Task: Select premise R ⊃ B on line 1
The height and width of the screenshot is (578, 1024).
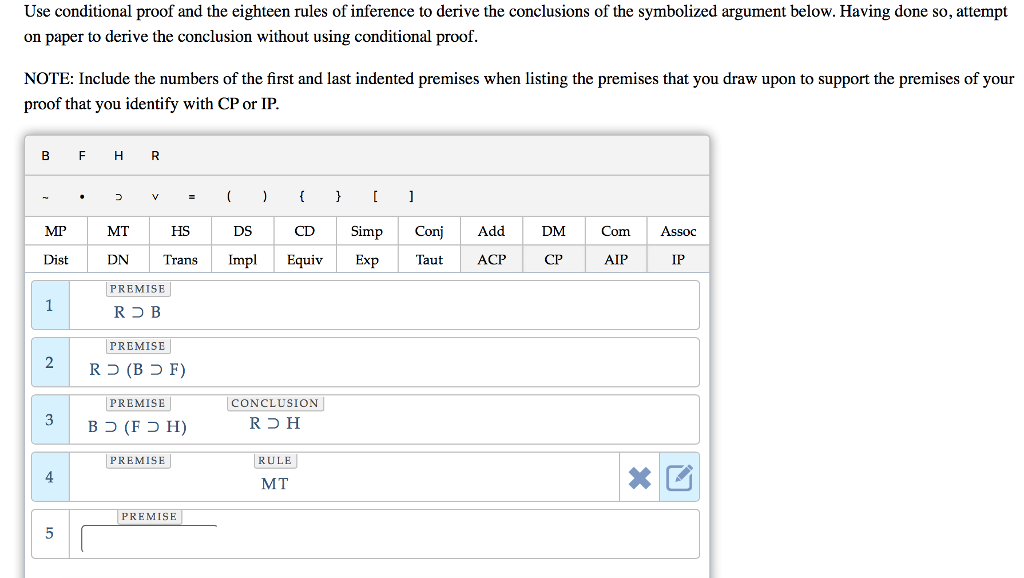Action: 137,311
